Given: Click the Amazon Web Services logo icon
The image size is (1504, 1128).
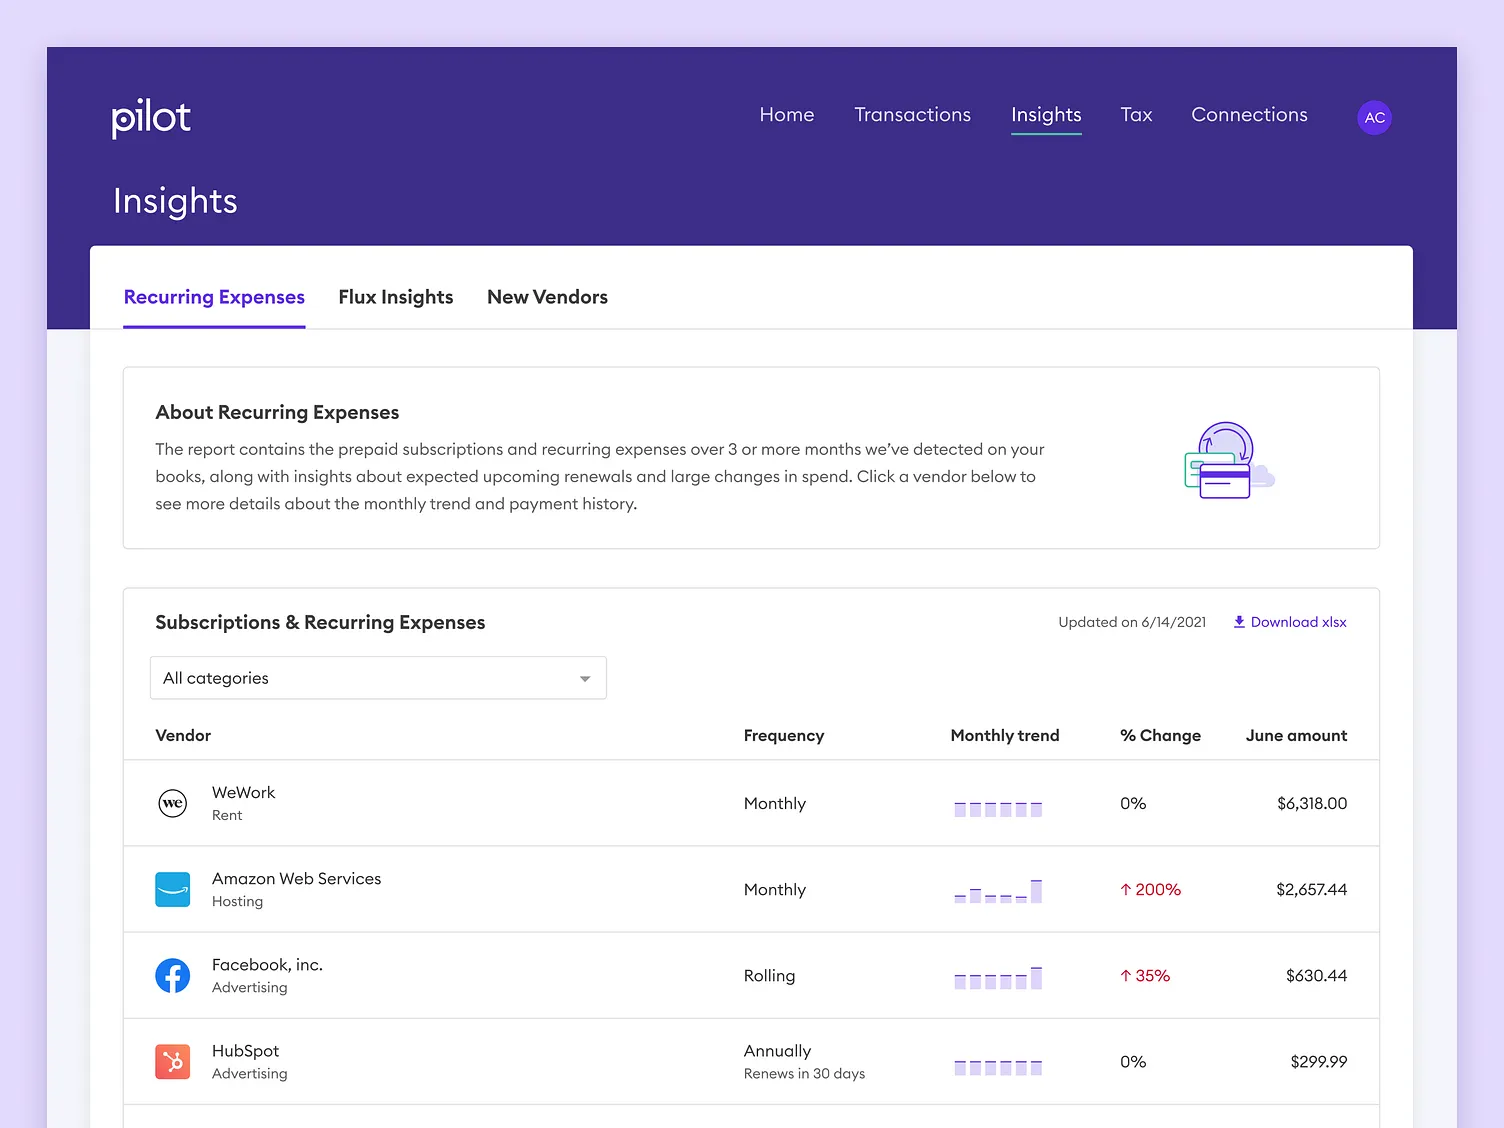Looking at the screenshot, I should (173, 889).
